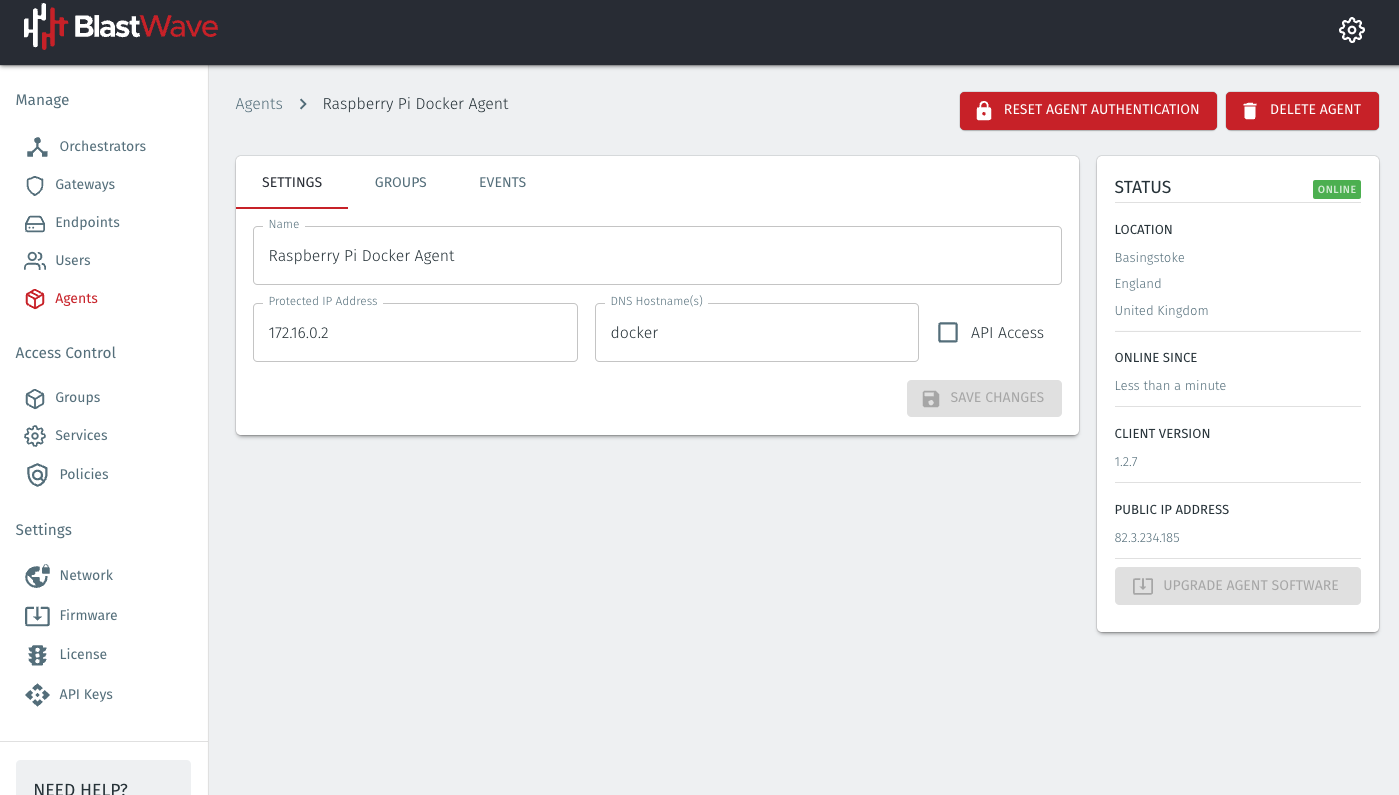Click the Gateways shield icon
The width and height of the screenshot is (1399, 795).
point(35,185)
